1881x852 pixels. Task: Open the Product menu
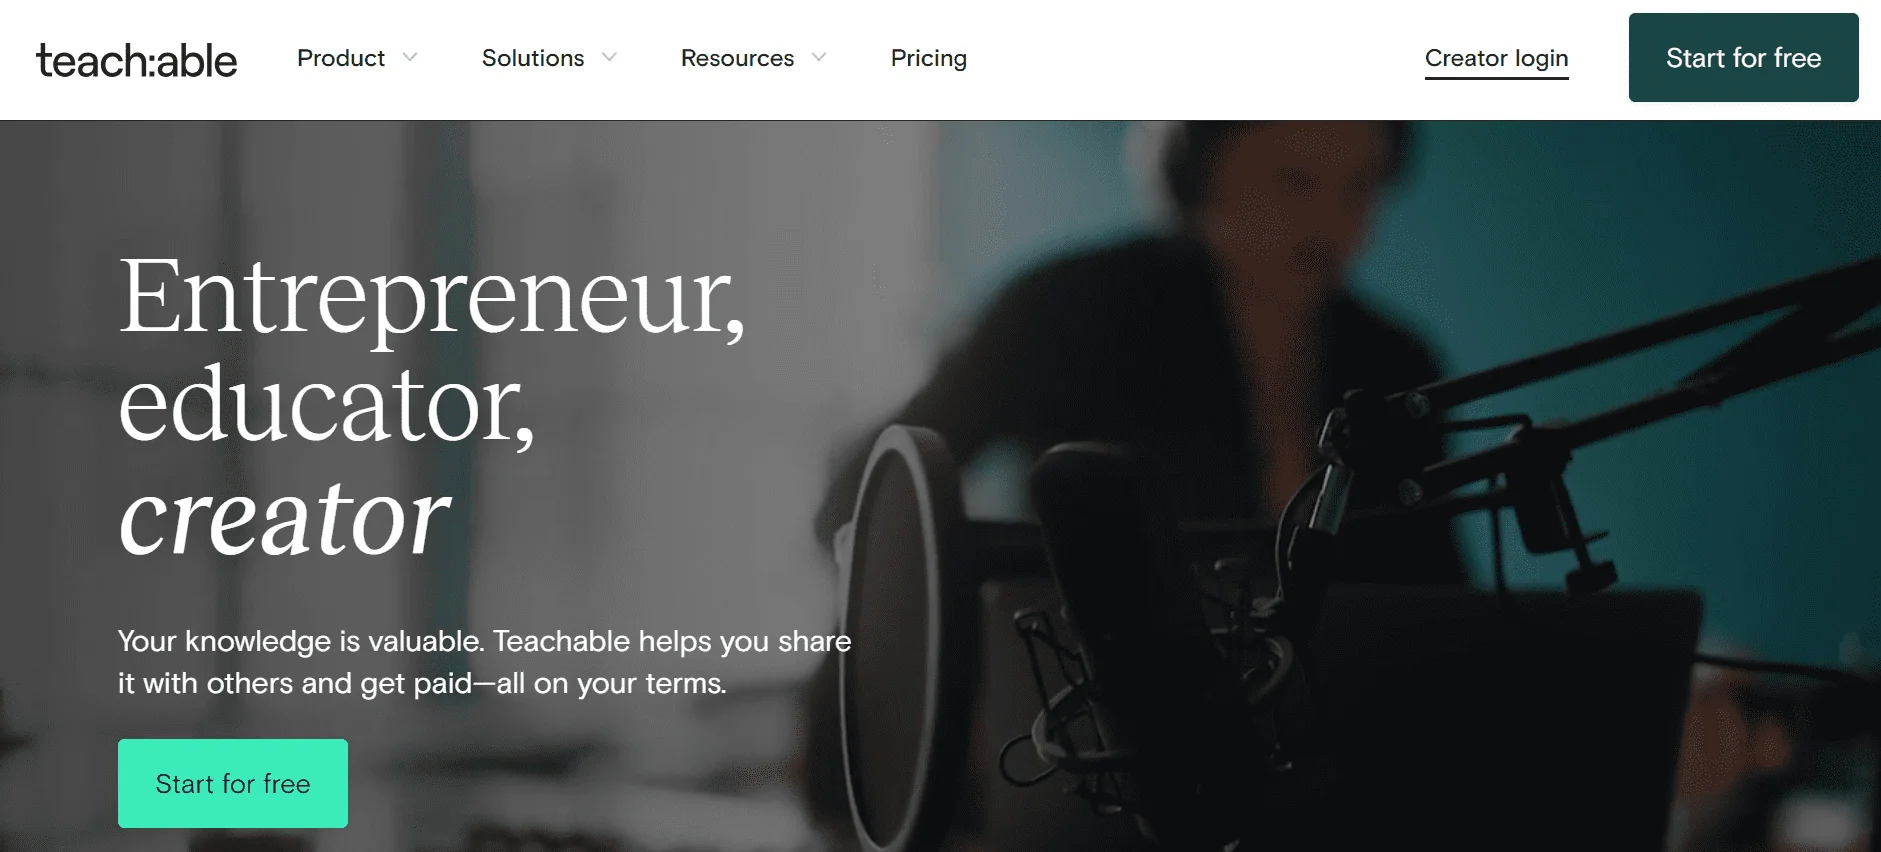point(341,58)
